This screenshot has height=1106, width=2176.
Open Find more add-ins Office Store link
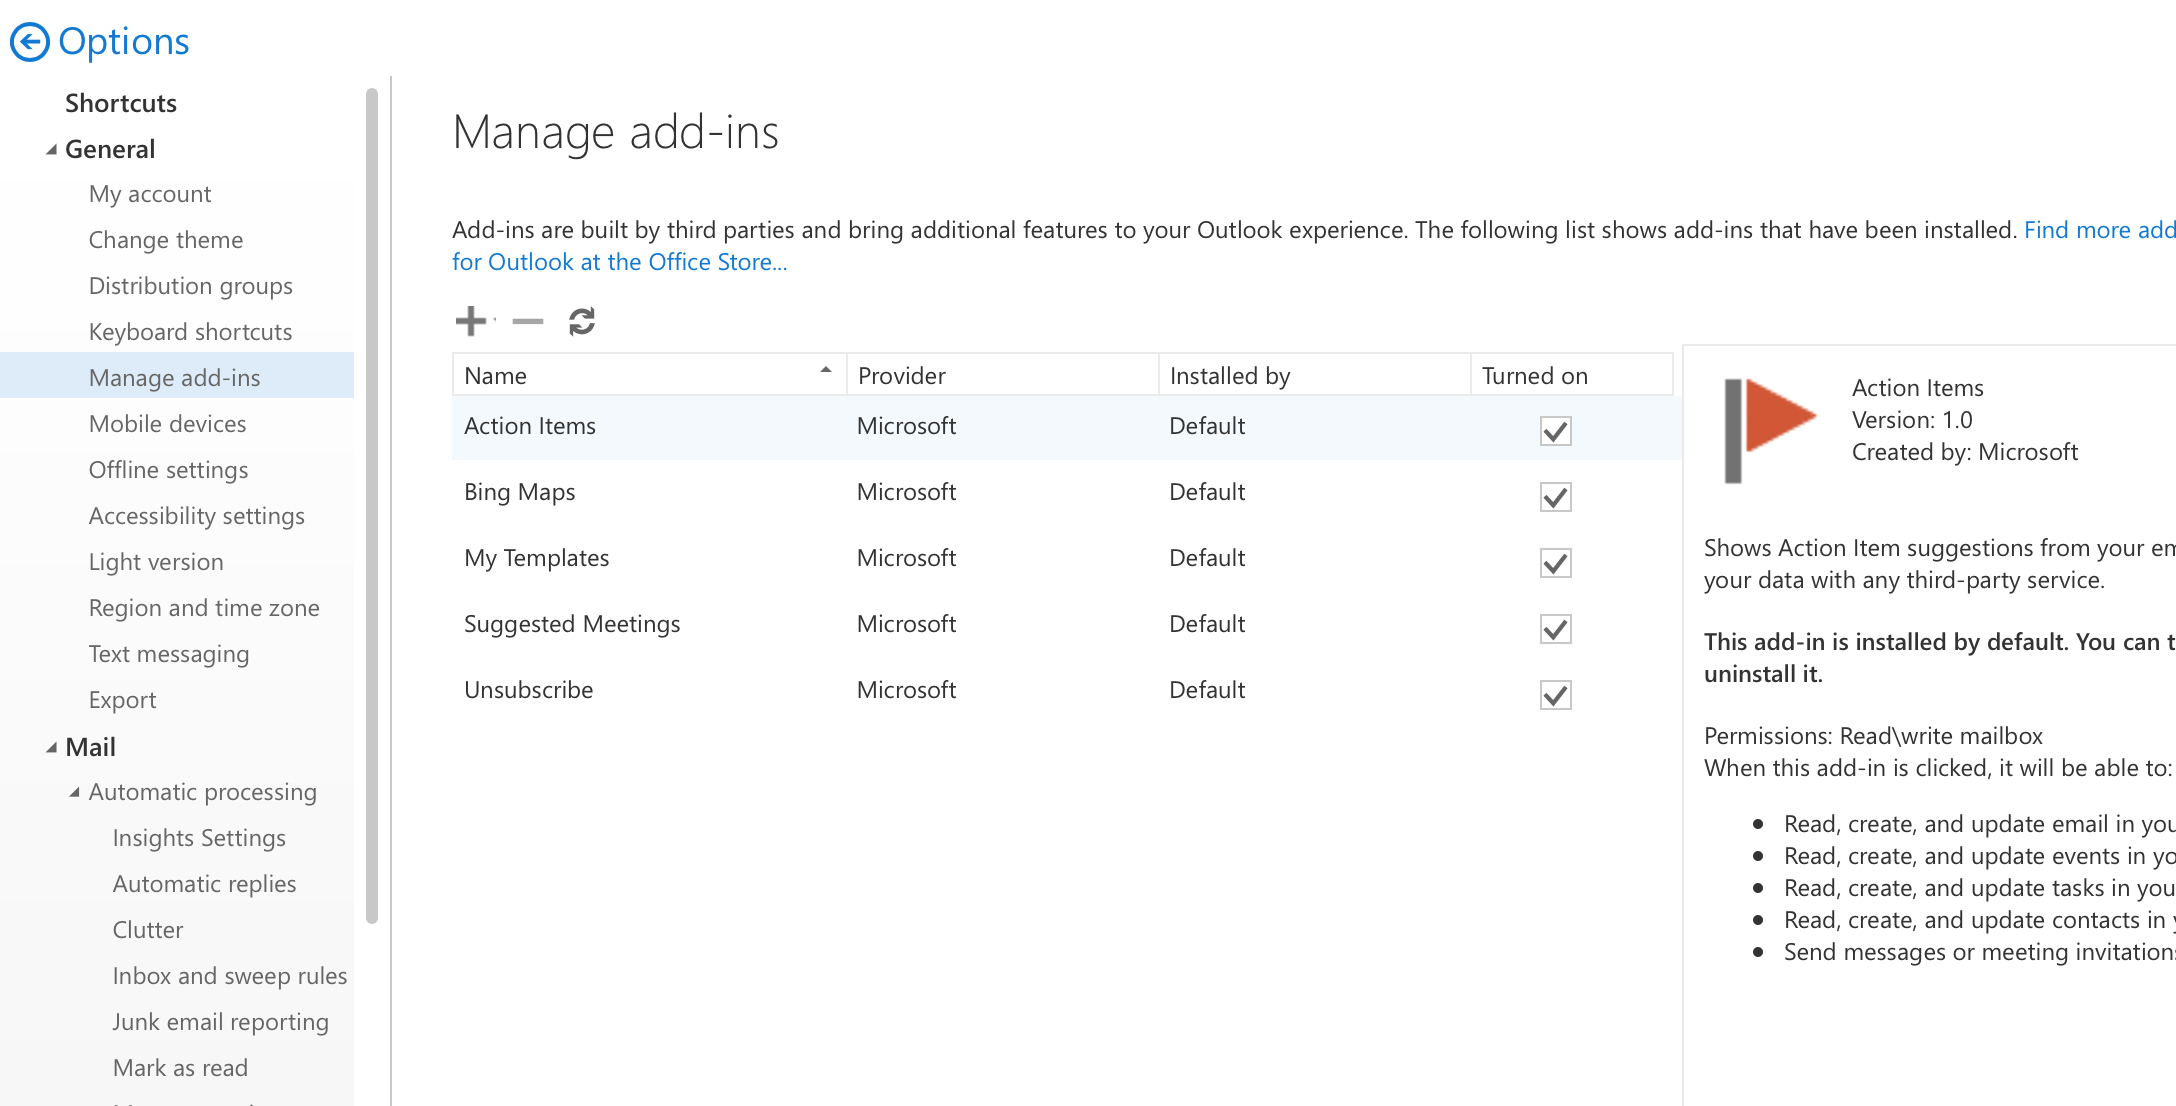[x=2099, y=230]
